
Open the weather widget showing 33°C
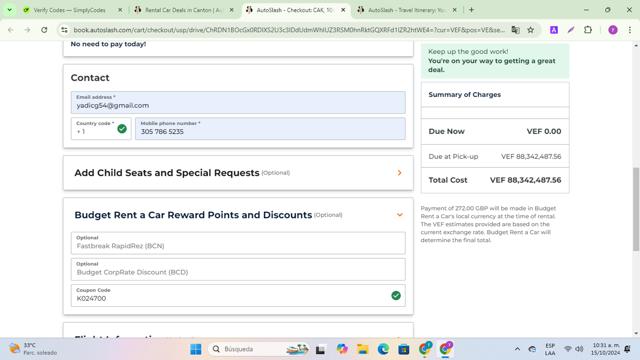pyautogui.click(x=33, y=349)
